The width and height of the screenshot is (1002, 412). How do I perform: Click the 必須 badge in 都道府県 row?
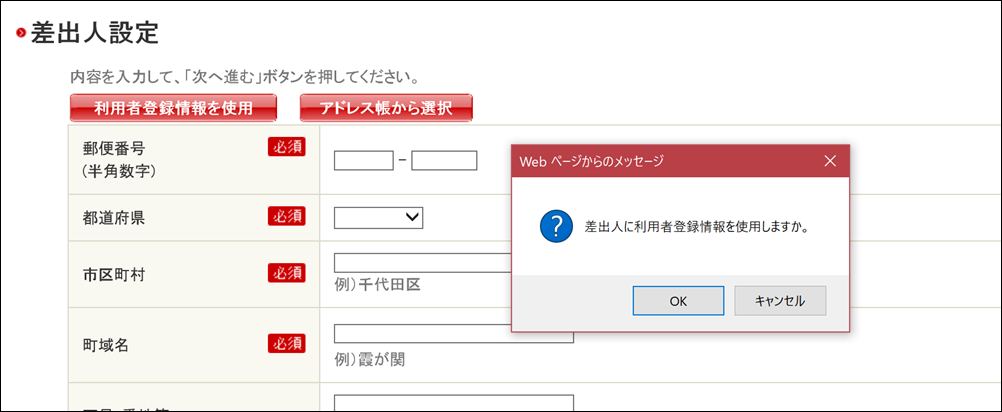287,217
